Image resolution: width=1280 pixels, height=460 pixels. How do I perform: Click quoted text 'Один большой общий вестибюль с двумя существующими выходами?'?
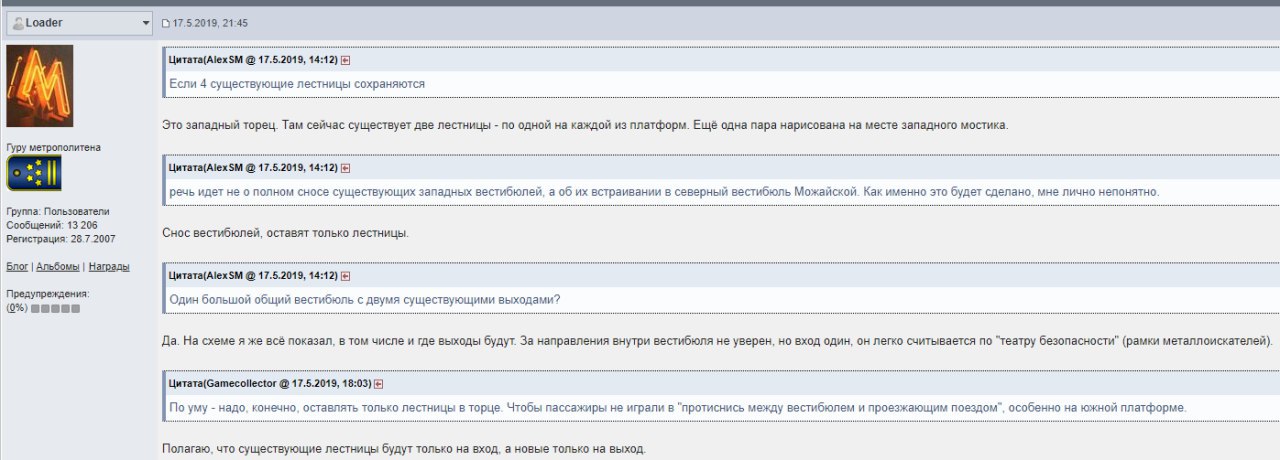[364, 300]
